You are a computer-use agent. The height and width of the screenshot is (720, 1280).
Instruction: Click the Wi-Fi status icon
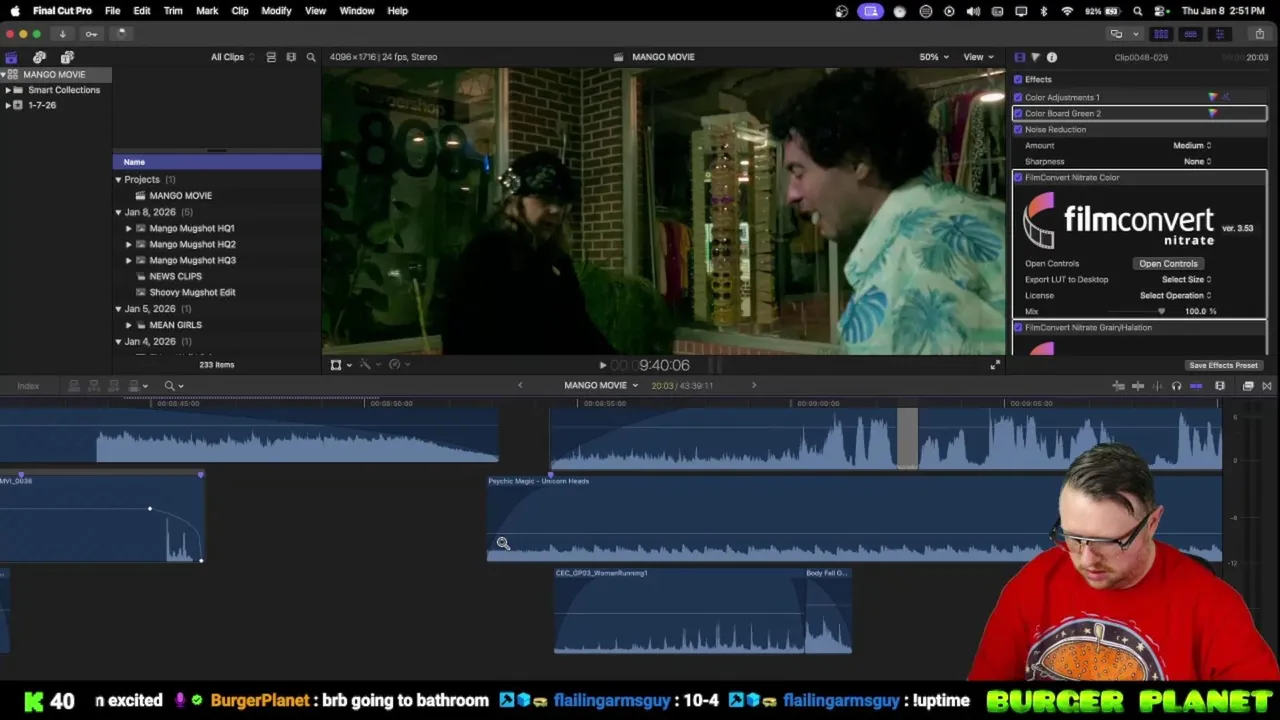click(x=1067, y=11)
